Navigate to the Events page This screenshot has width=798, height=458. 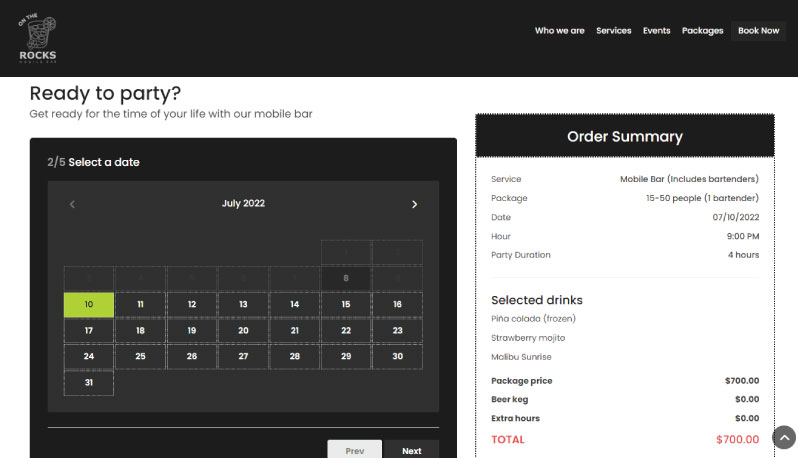point(656,31)
